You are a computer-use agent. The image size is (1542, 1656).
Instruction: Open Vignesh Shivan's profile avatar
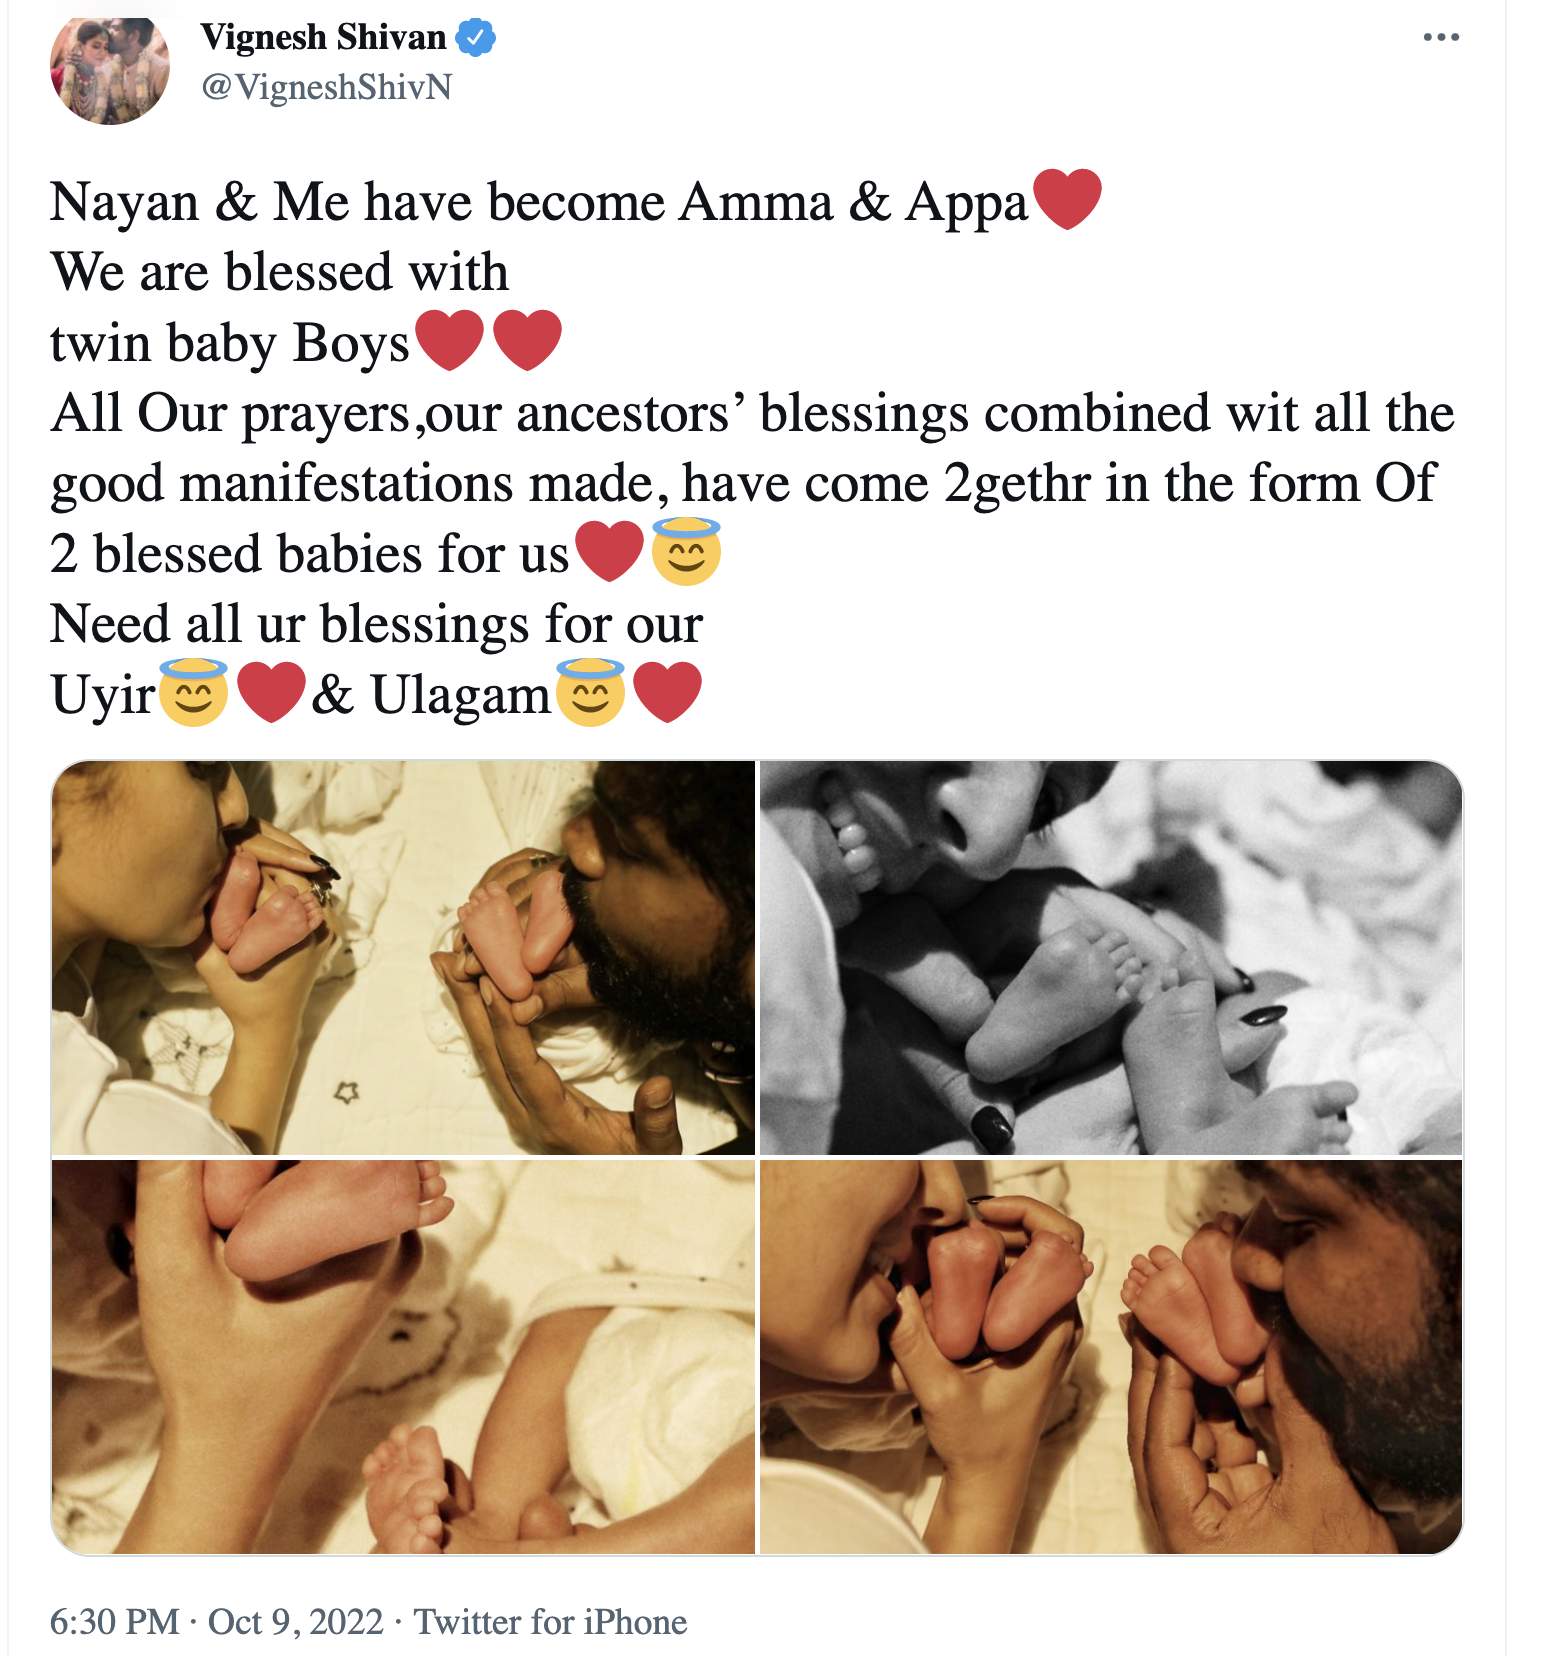click(x=110, y=66)
